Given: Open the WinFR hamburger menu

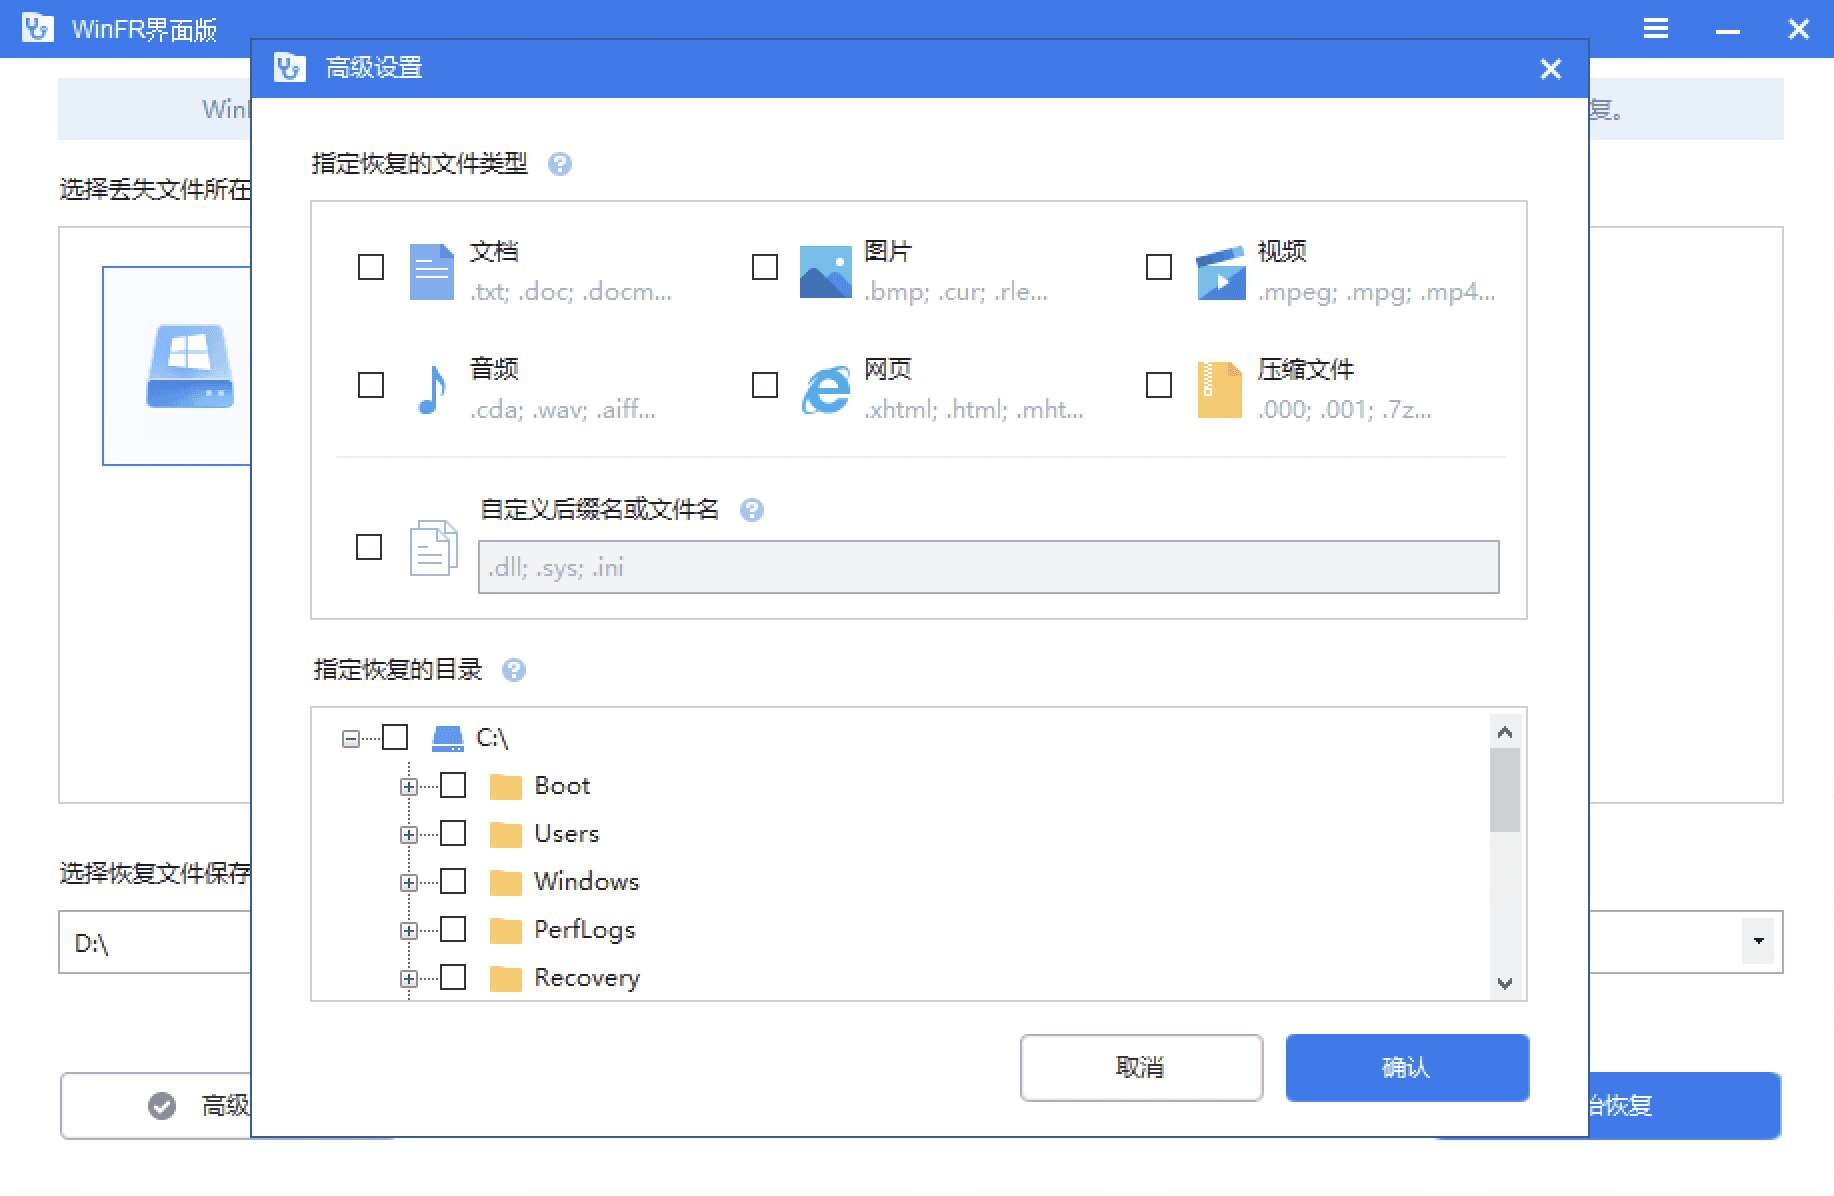Looking at the screenshot, I should (x=1655, y=28).
